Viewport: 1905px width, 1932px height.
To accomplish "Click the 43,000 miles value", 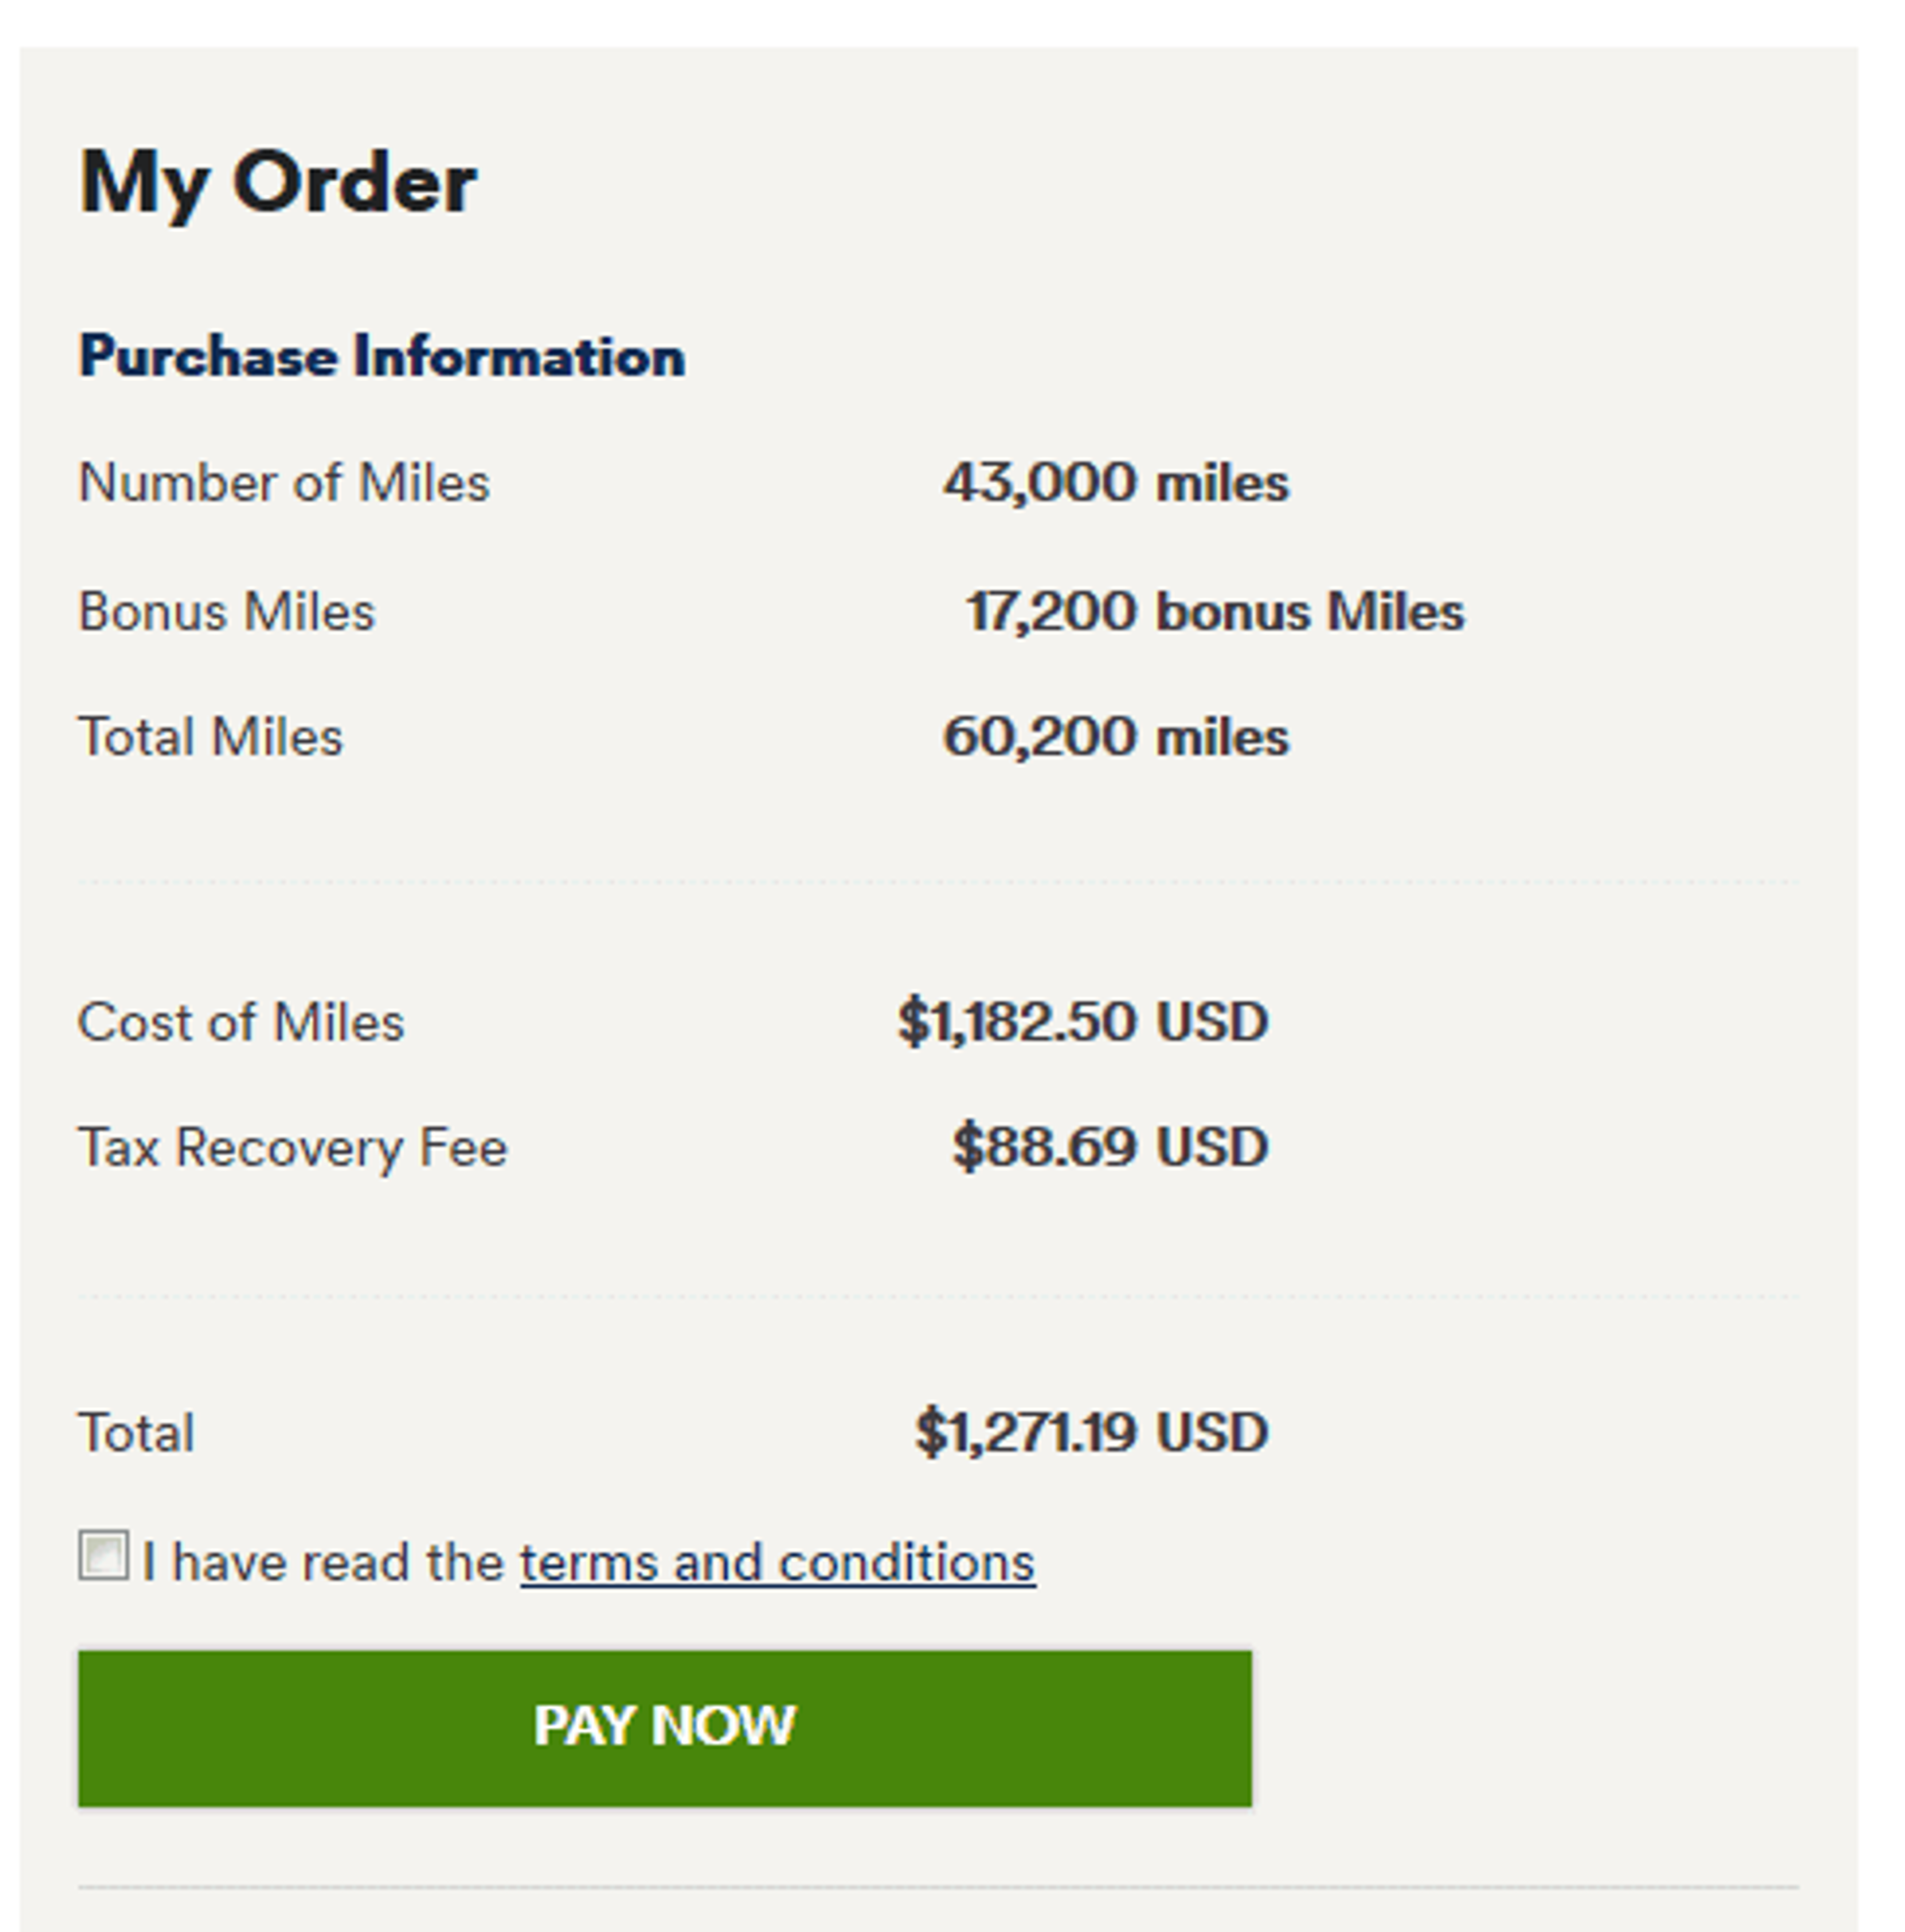I will pos(1116,483).
